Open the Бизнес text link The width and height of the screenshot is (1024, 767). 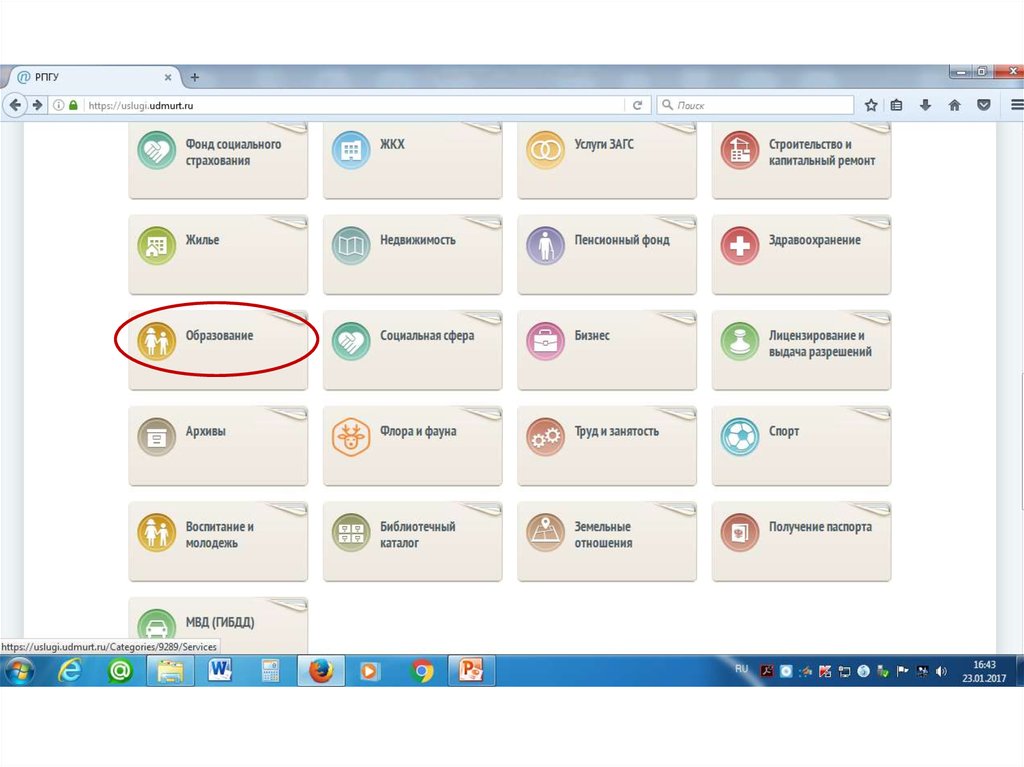592,335
